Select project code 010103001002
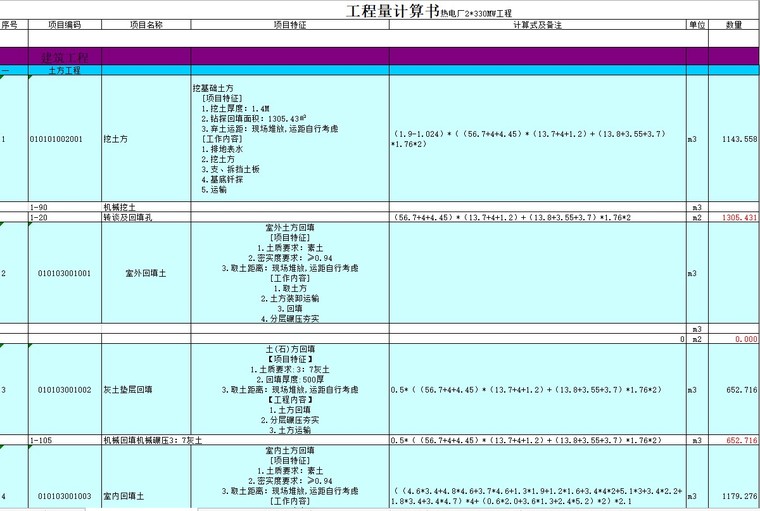The image size is (760, 511). [65, 390]
